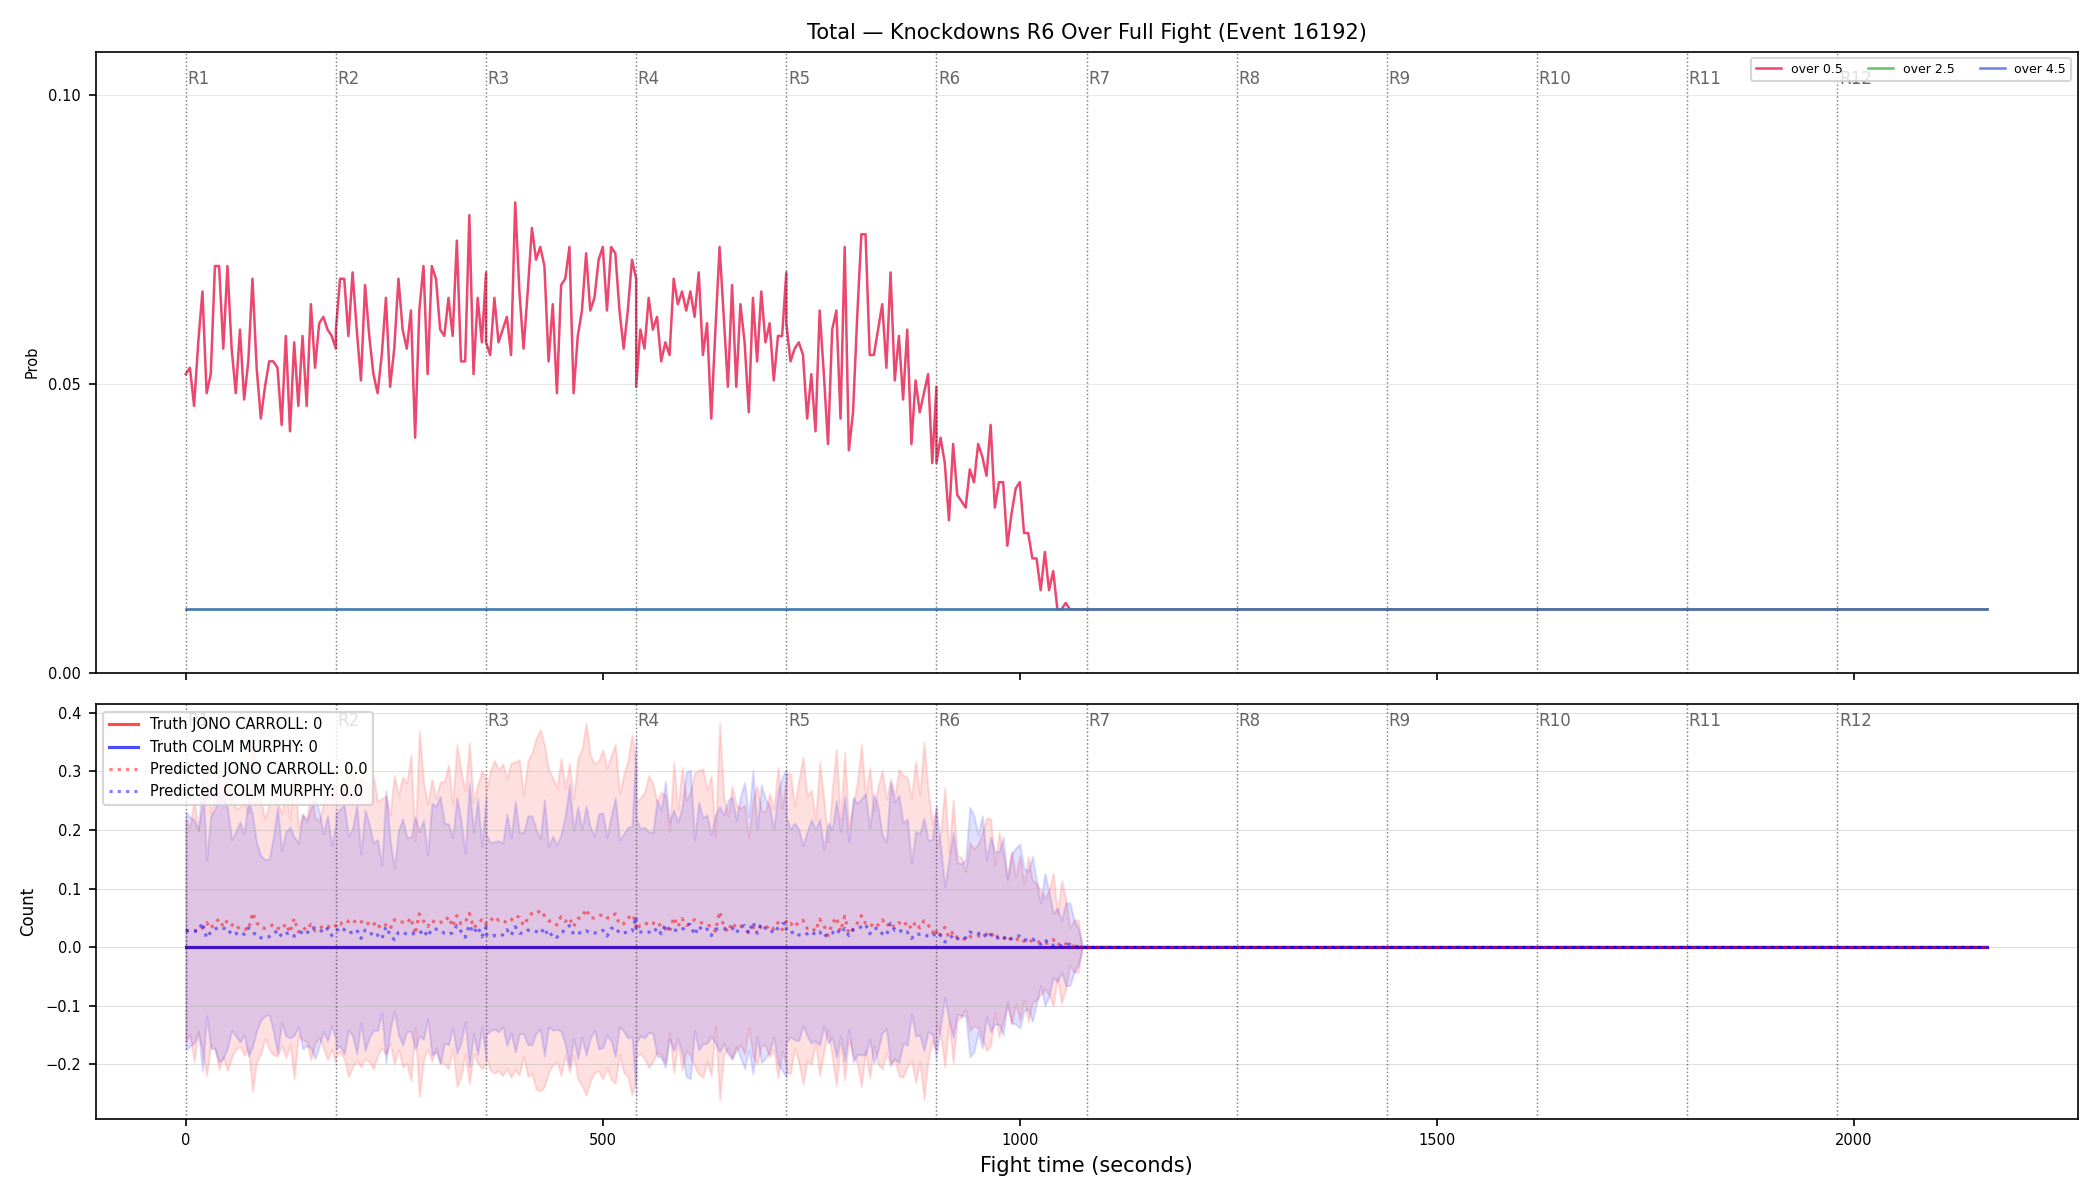Click the R9 round marker in Count plot
The height and width of the screenshot is (1200, 2100).
pos(1400,721)
